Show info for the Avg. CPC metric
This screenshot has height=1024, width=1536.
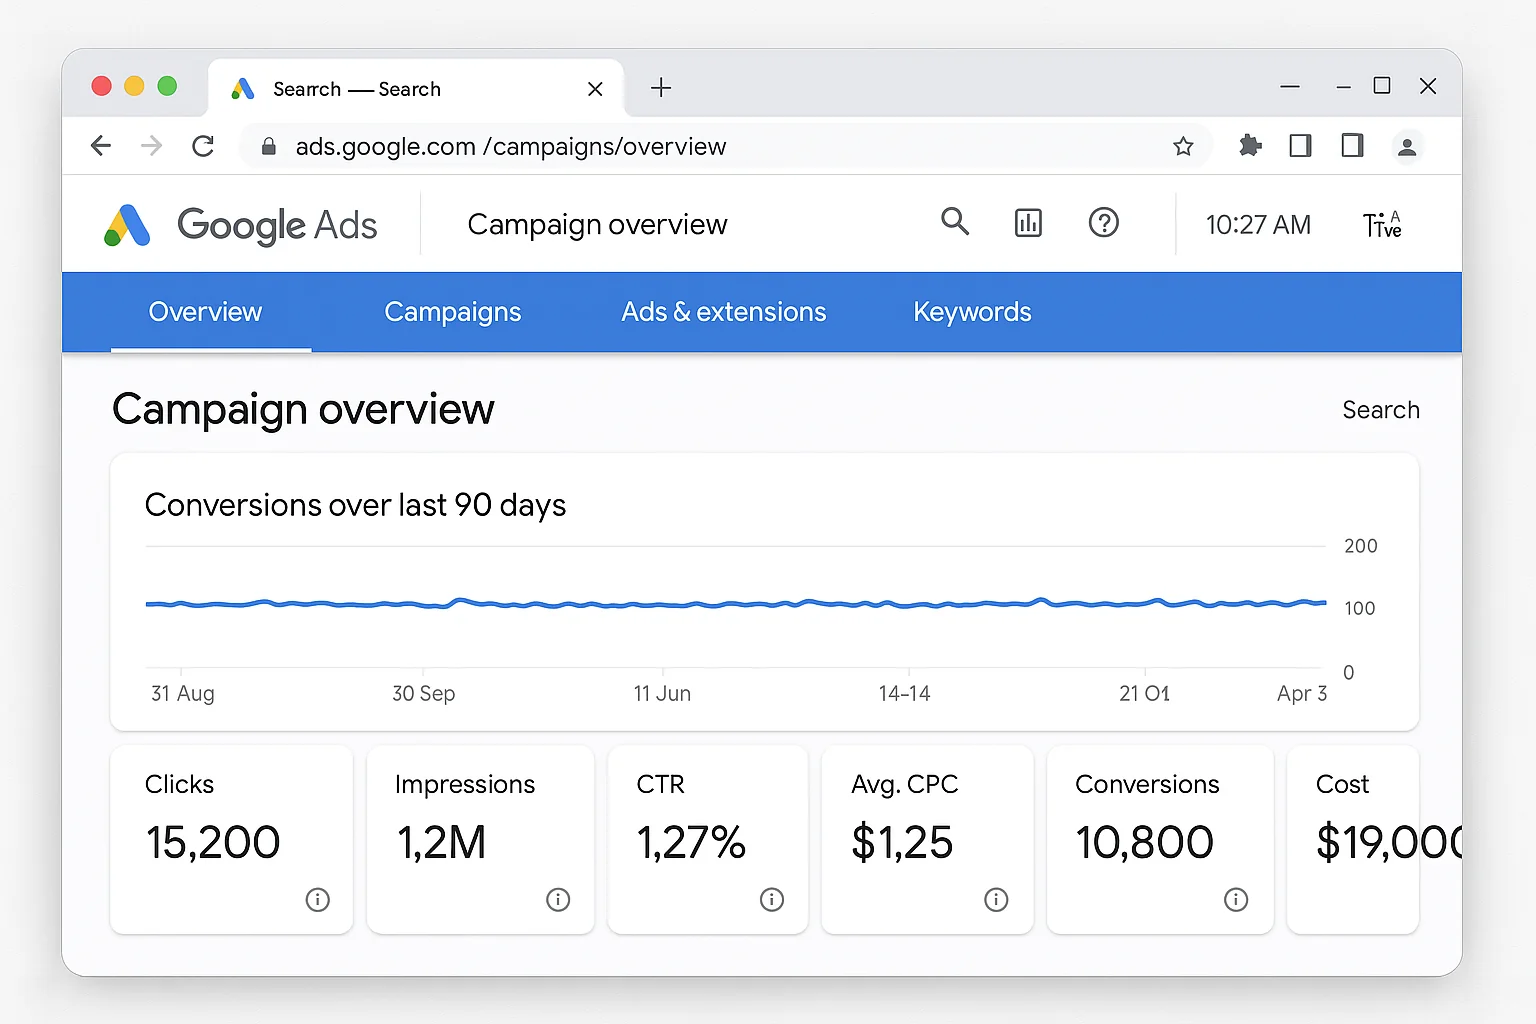[996, 900]
